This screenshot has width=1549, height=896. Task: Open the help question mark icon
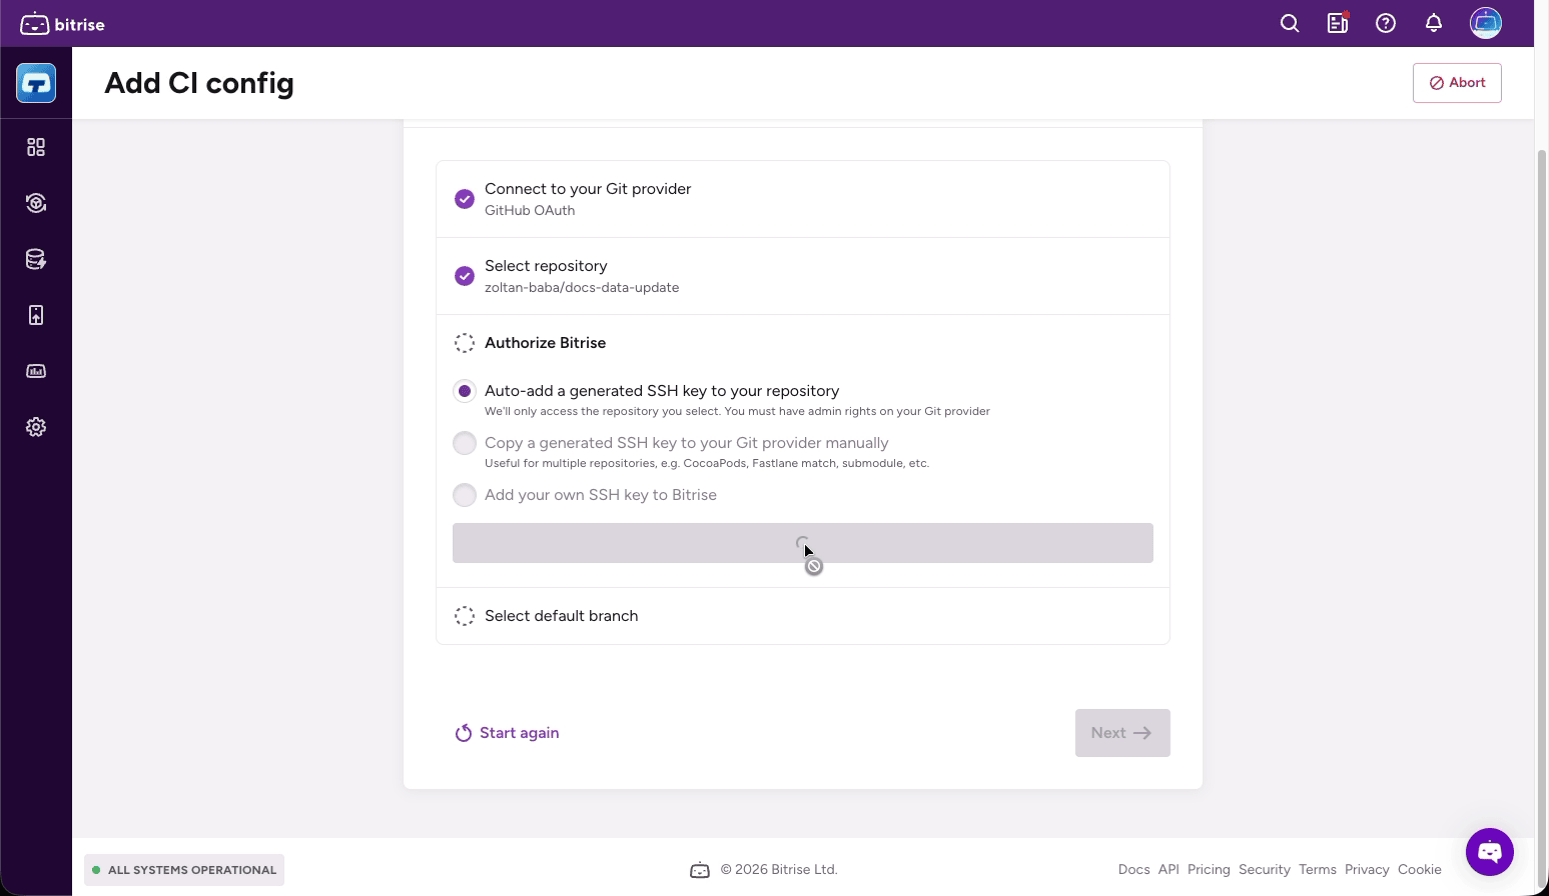[x=1386, y=23]
